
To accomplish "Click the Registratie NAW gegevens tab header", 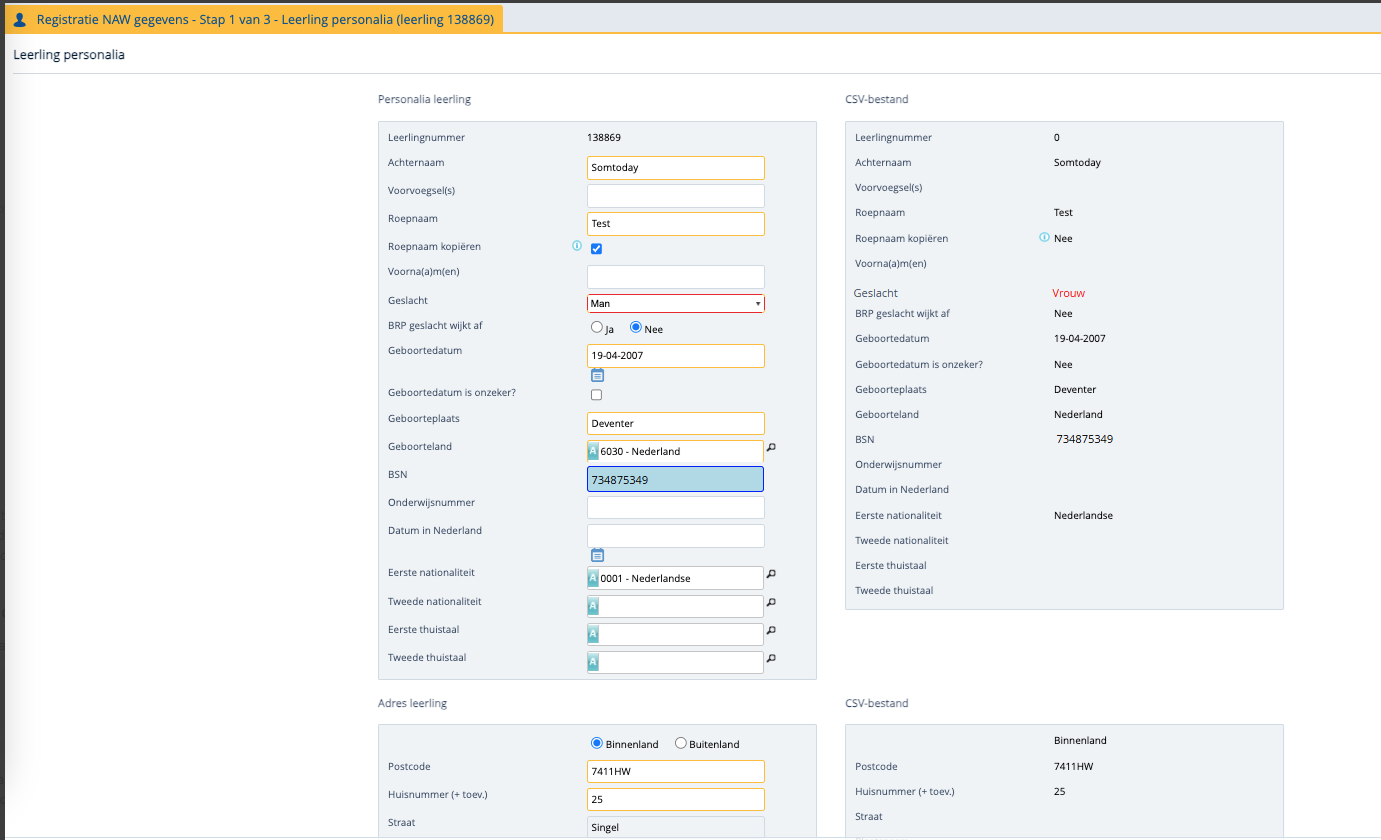I will 252,19.
